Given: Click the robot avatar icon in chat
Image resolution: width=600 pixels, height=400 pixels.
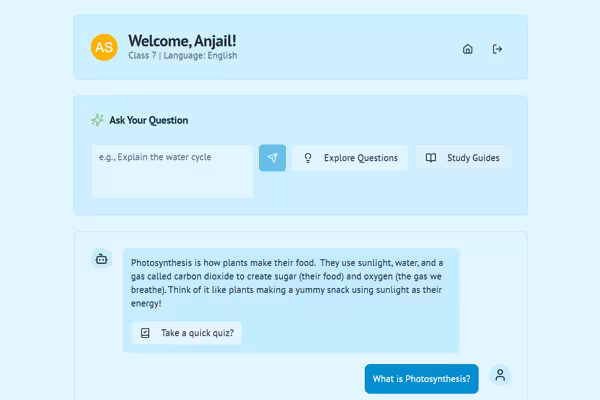Looking at the screenshot, I should click(x=101, y=259).
